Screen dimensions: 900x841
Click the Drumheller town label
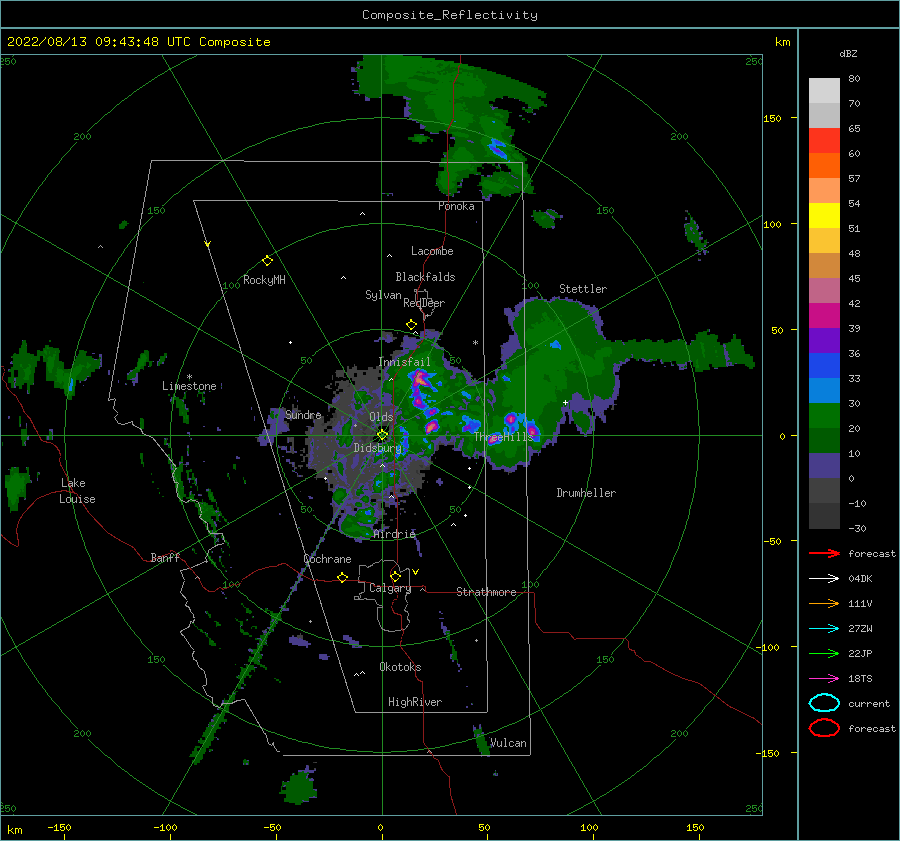click(x=586, y=493)
